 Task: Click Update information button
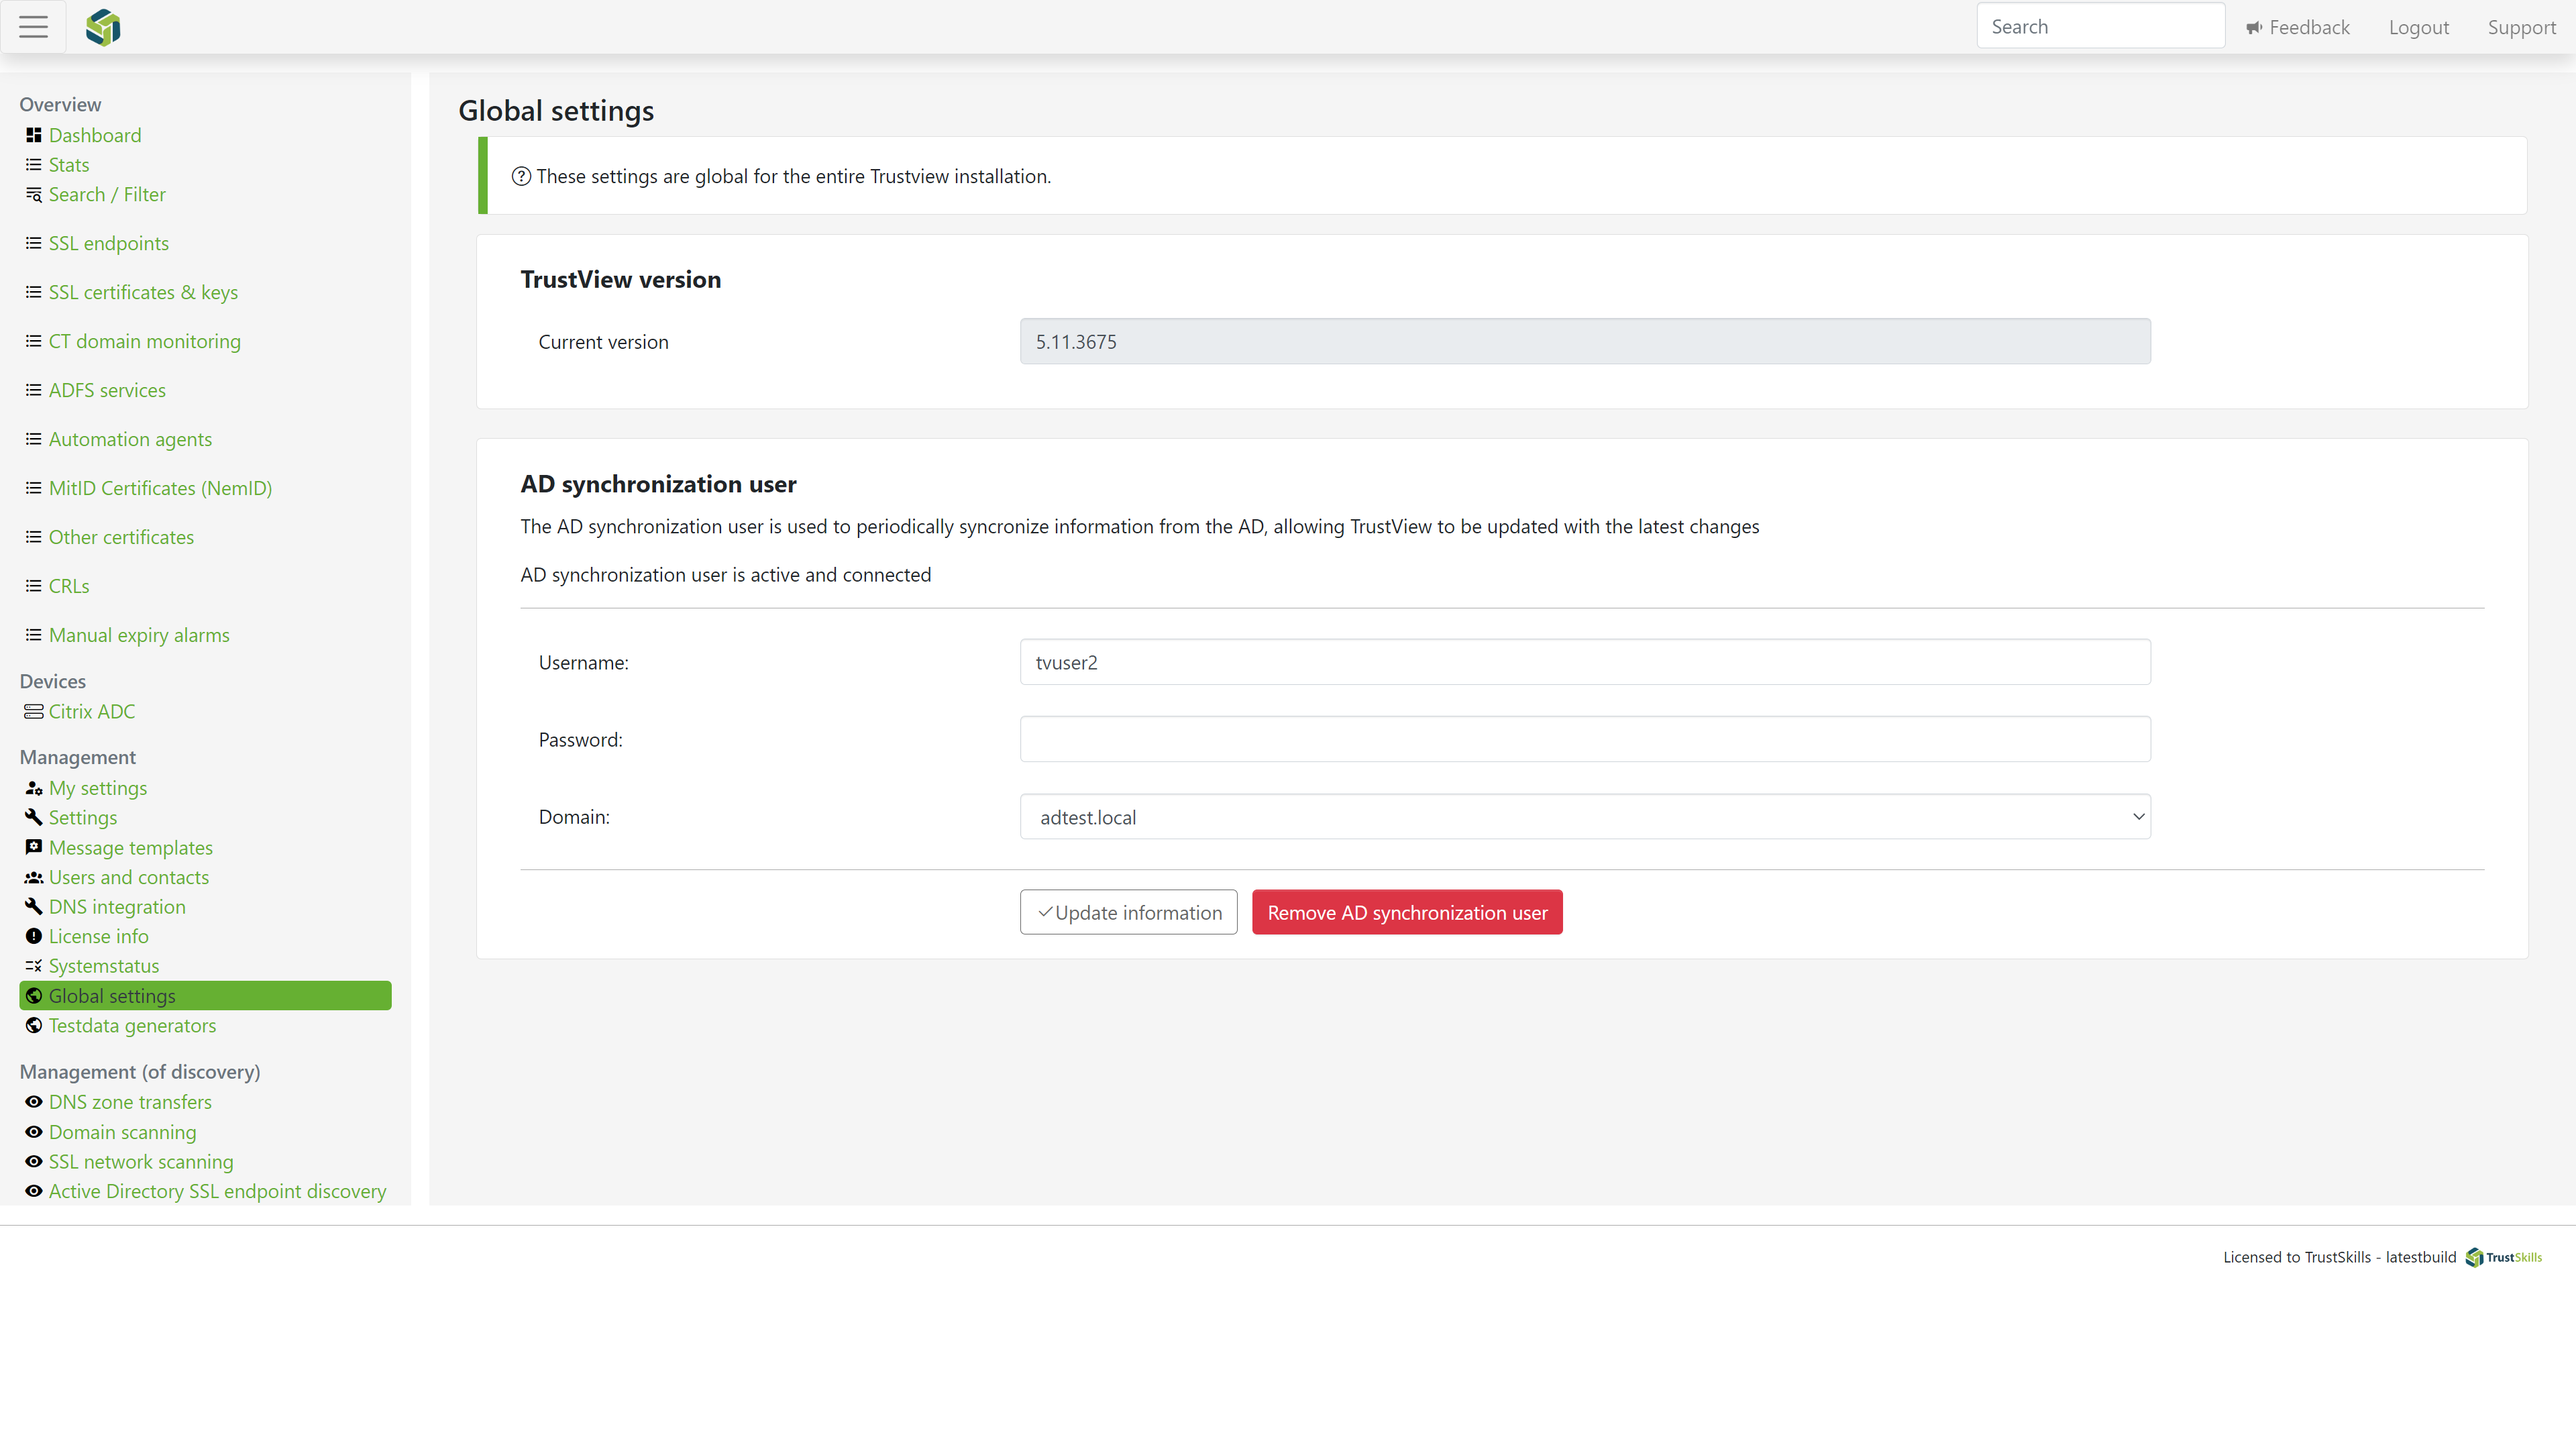pyautogui.click(x=1129, y=913)
